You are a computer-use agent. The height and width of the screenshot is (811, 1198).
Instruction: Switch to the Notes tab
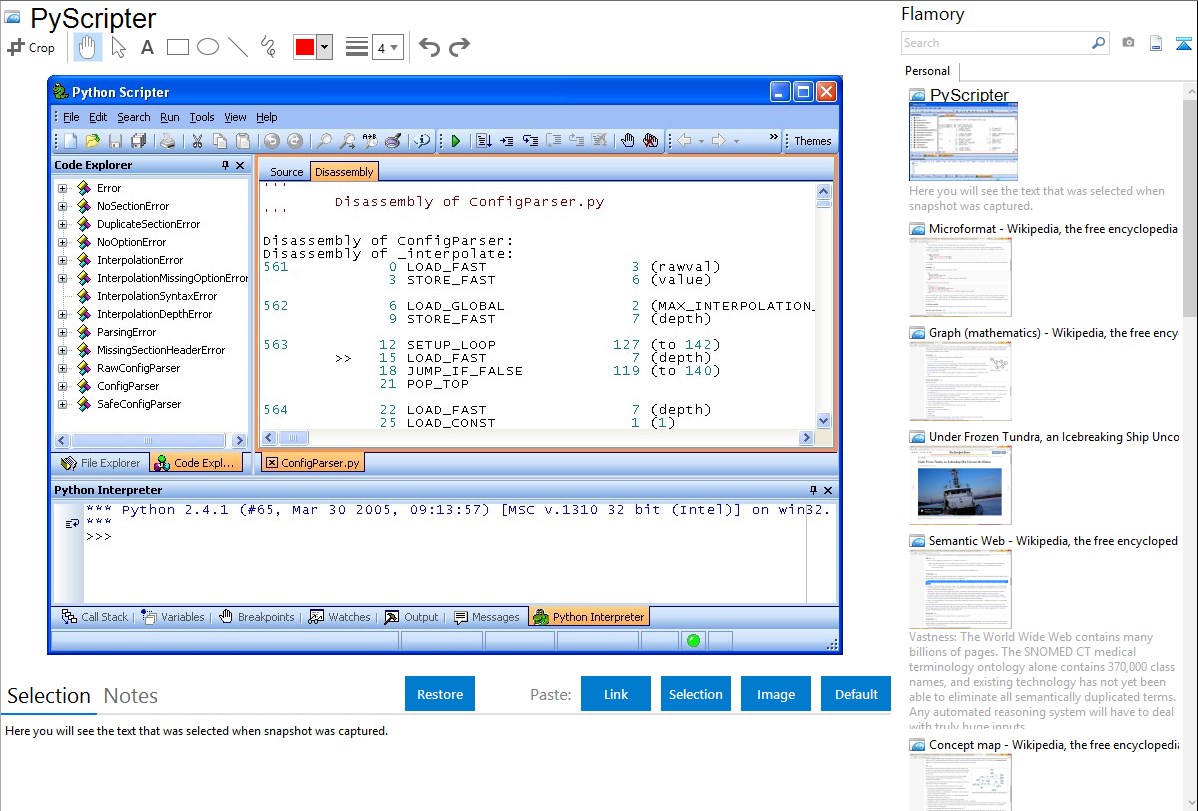click(x=131, y=696)
